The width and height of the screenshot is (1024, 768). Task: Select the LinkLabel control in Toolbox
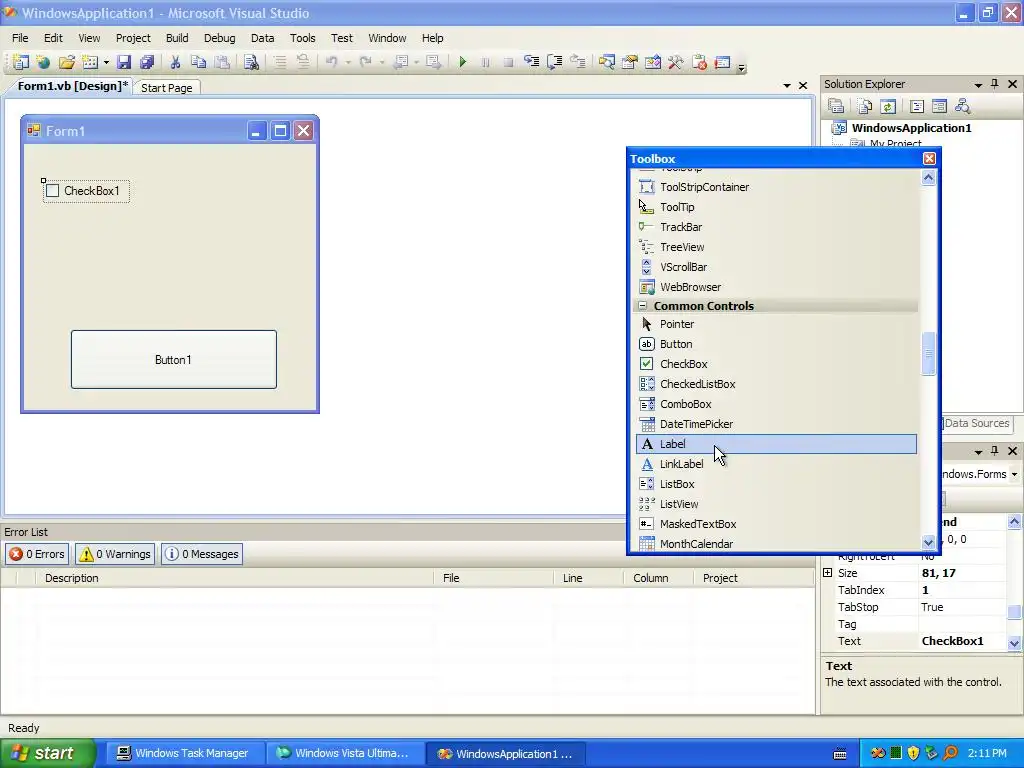(776, 464)
